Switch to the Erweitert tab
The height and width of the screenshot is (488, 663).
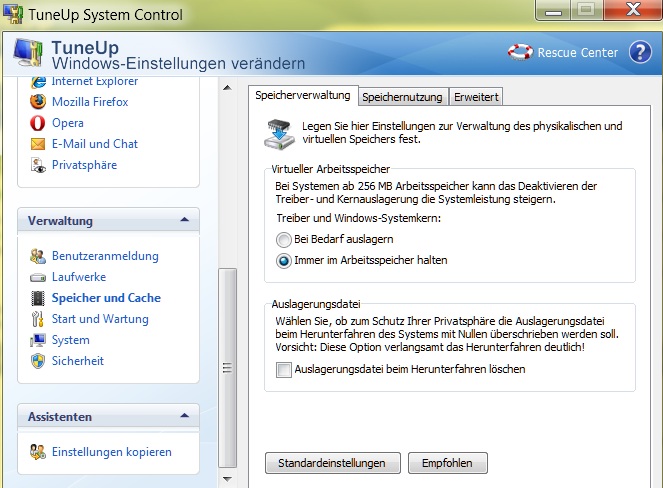point(476,97)
